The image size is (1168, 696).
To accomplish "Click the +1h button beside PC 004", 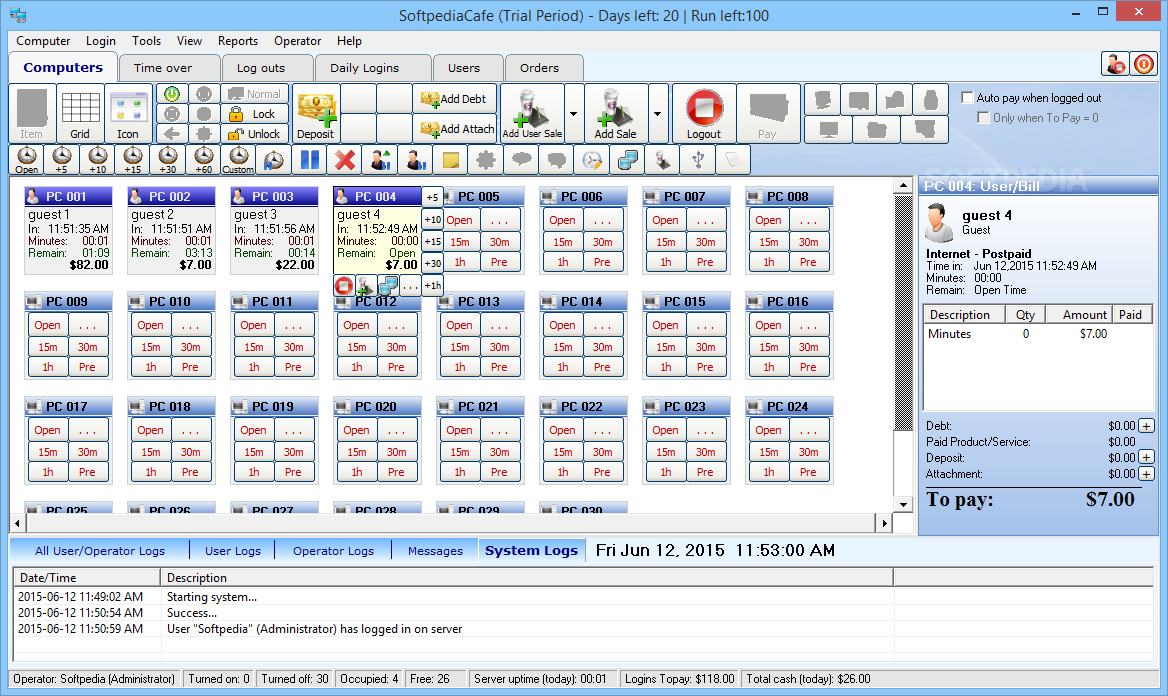I will click(433, 285).
